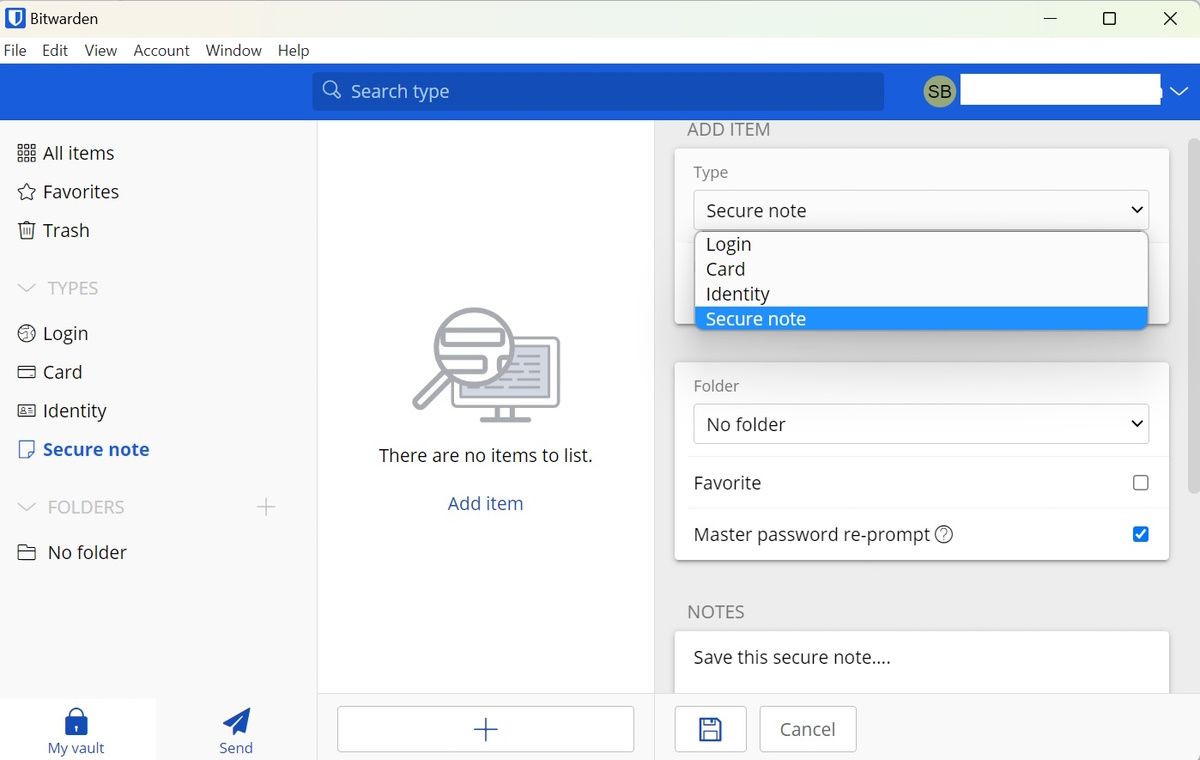Click the Favorites star icon

[x=26, y=192]
